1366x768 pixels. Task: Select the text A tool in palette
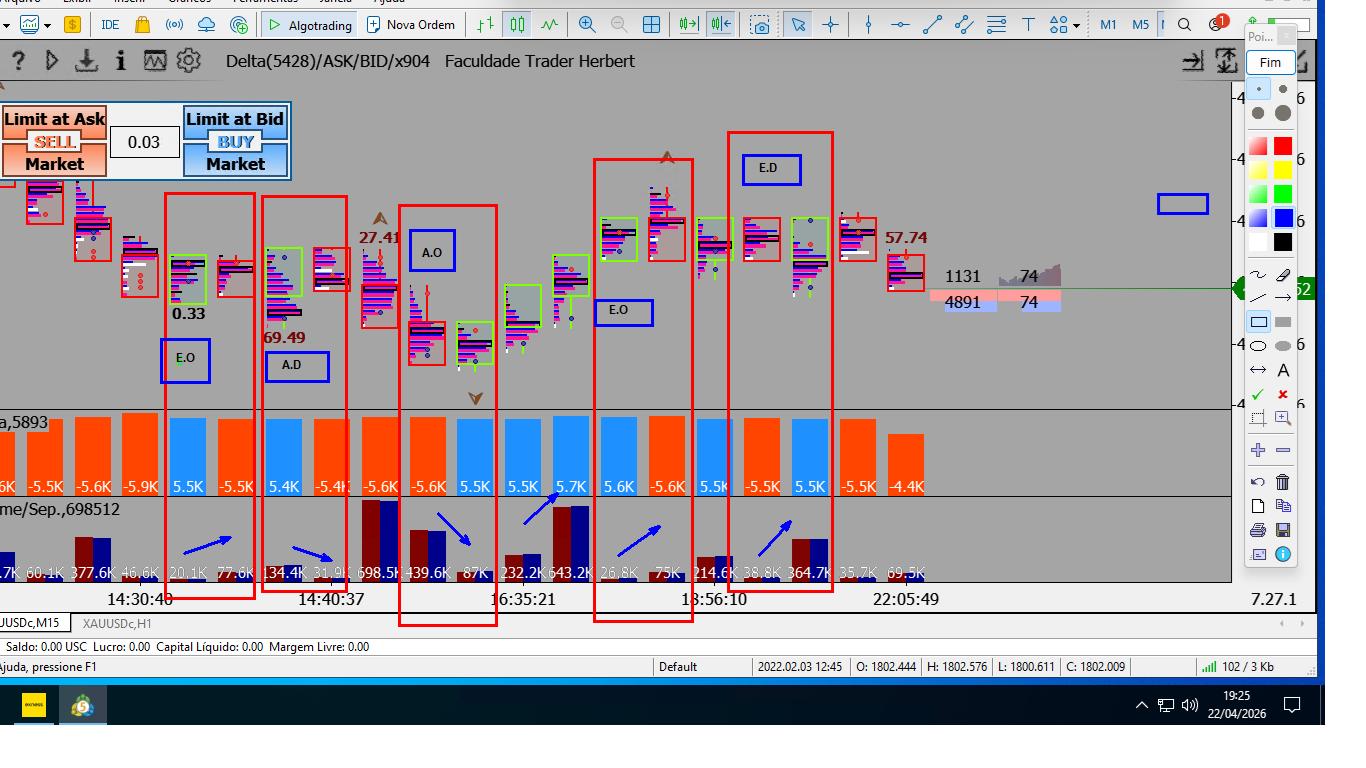tap(1283, 370)
